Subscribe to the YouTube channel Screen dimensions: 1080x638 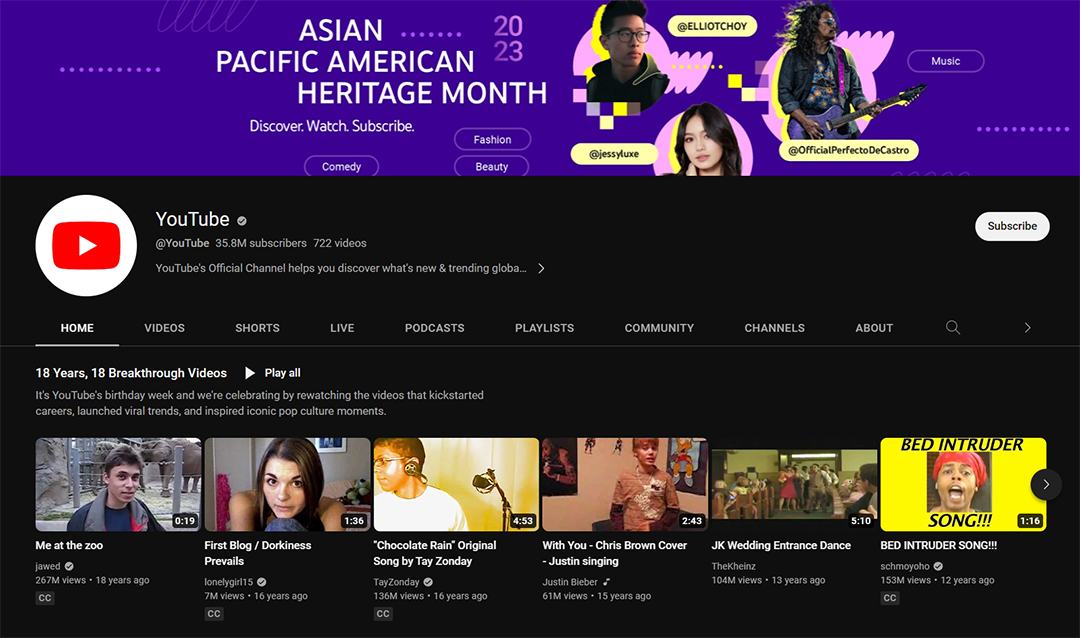pyautogui.click(x=1012, y=226)
